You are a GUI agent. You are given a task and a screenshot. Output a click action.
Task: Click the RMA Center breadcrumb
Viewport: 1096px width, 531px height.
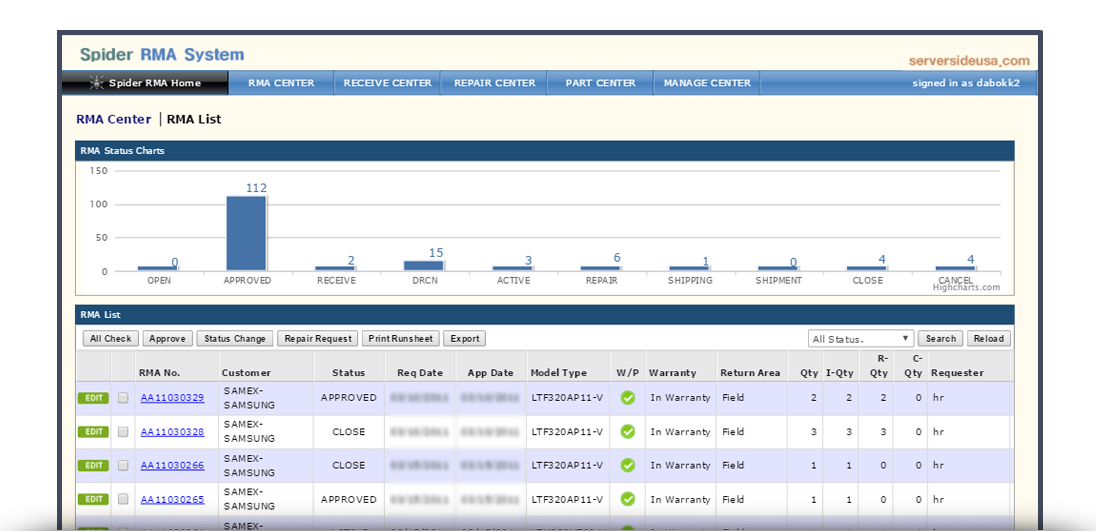pos(113,119)
